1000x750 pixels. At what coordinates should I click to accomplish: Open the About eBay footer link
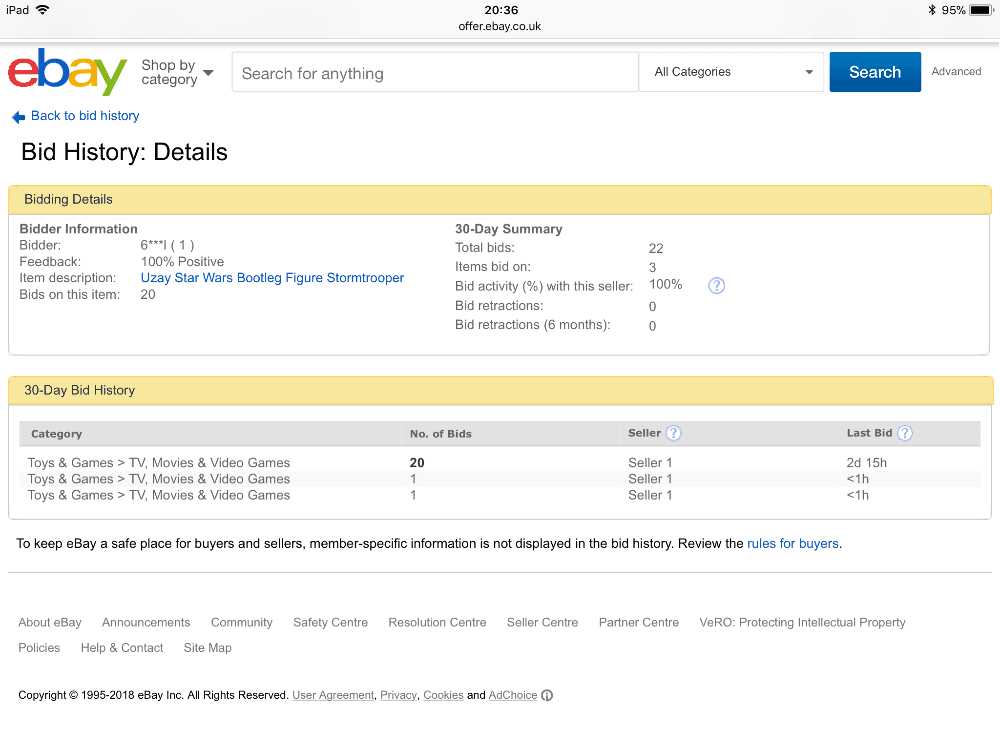coord(50,622)
